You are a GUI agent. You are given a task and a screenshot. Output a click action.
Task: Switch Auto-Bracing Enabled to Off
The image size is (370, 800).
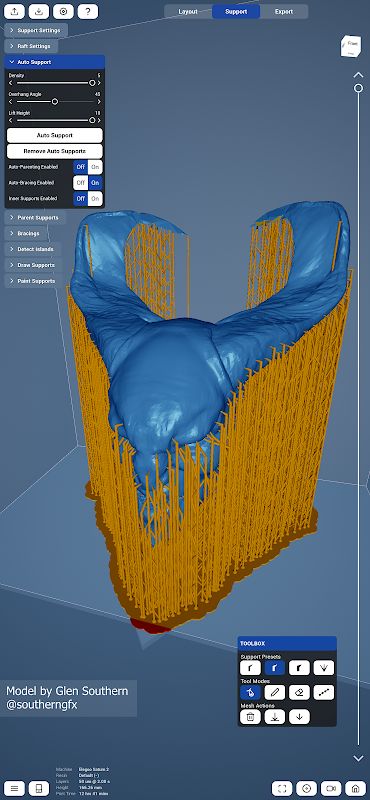coord(81,183)
